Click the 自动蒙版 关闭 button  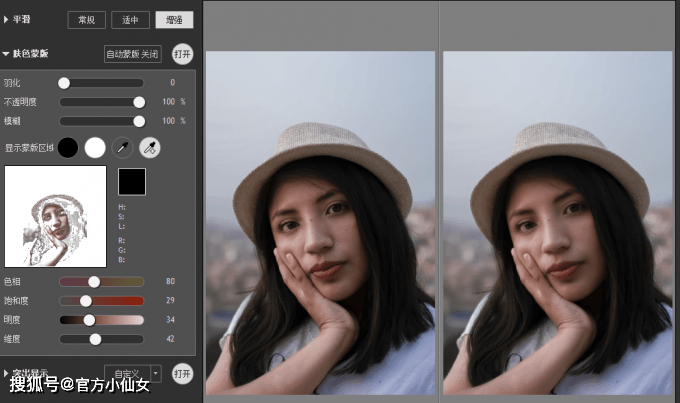click(133, 54)
